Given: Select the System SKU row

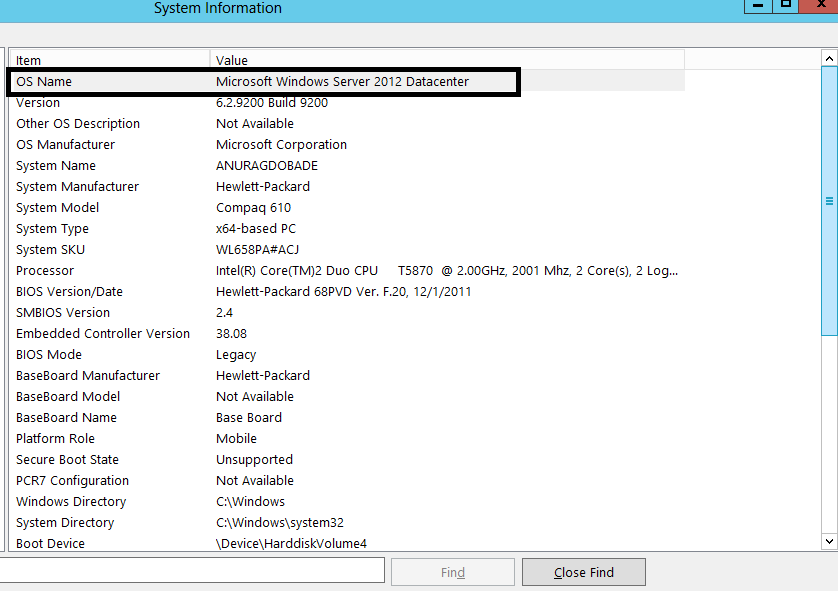Looking at the screenshot, I should pyautogui.click(x=347, y=250).
